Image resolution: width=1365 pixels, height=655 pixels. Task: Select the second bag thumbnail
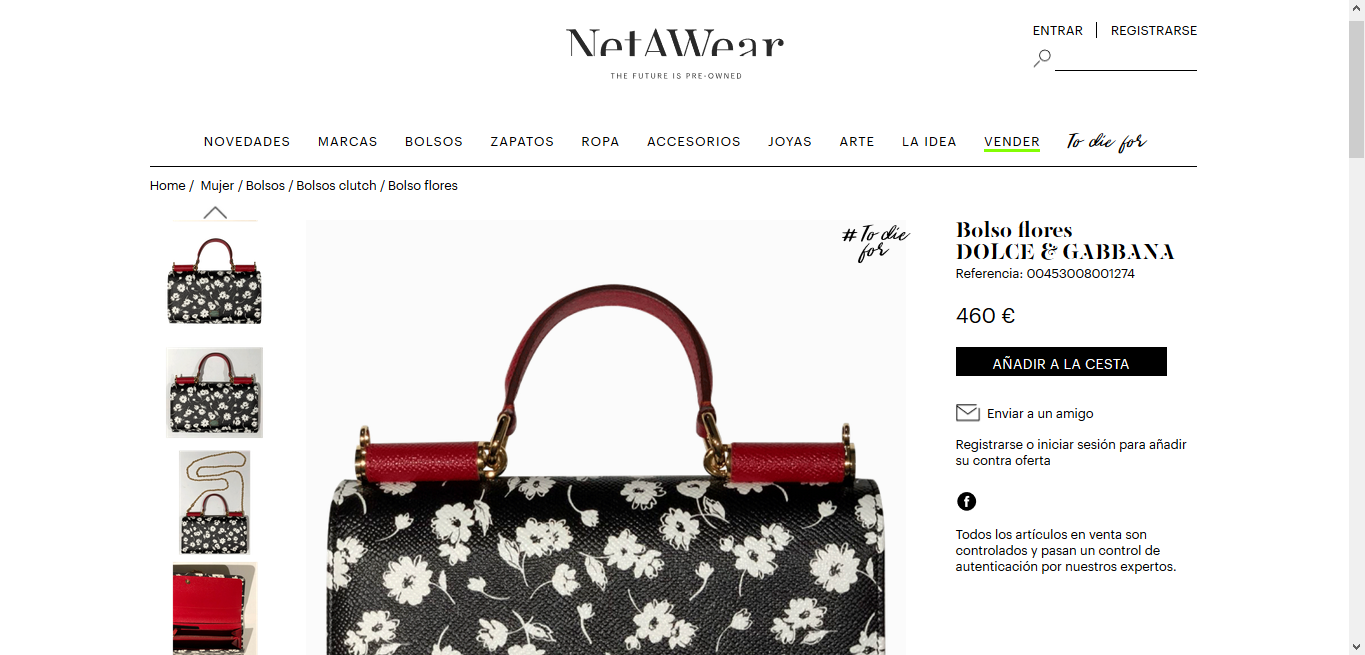pos(215,392)
